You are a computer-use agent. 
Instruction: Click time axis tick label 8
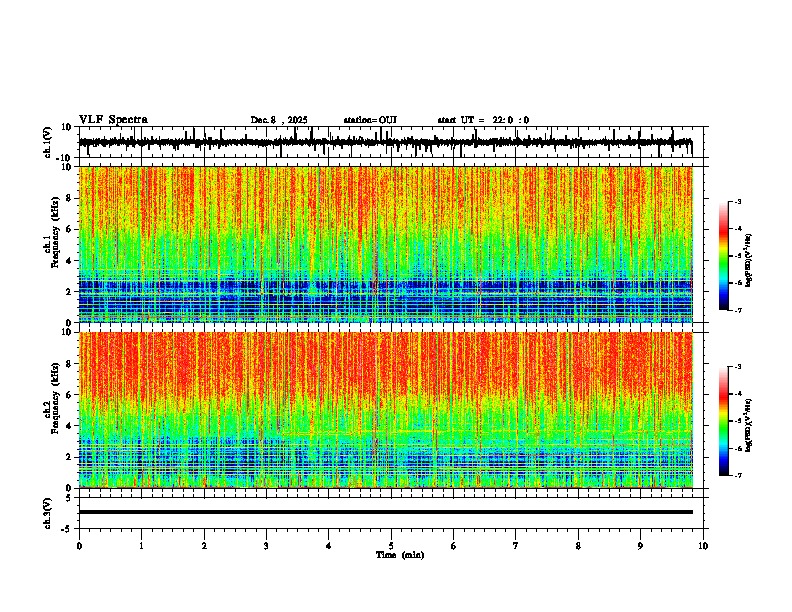point(578,546)
